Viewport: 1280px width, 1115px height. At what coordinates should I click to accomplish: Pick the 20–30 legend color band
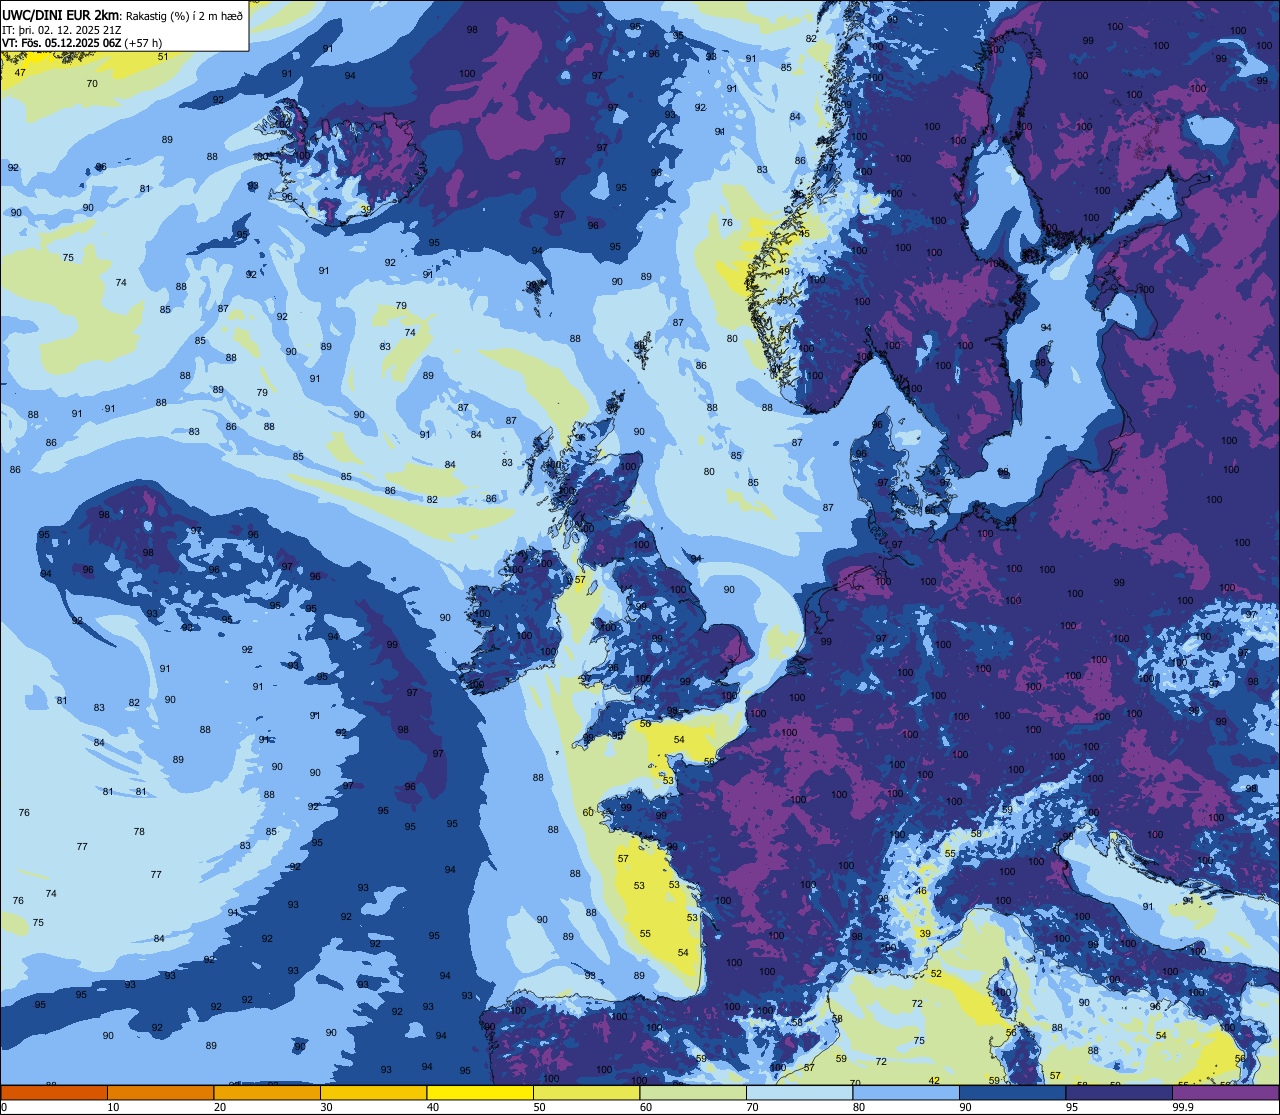[267, 1092]
